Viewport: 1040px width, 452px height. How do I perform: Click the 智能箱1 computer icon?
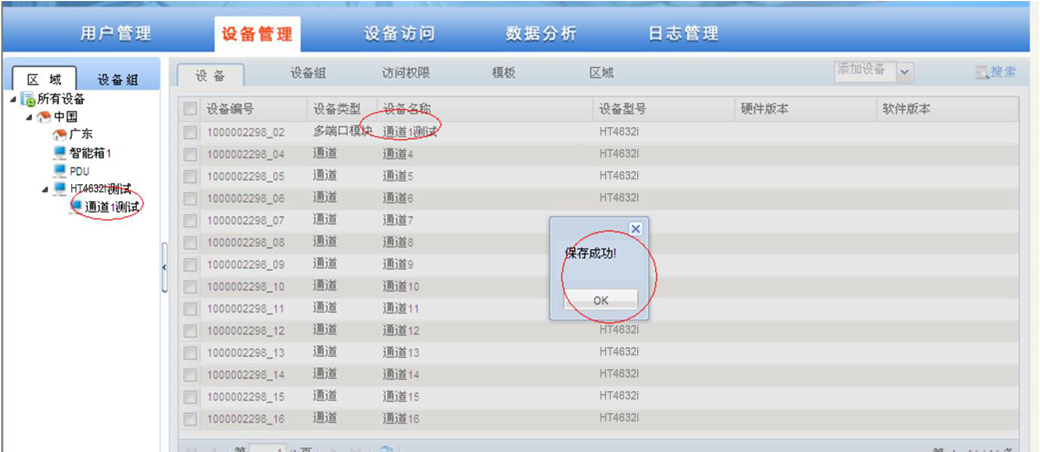coord(59,153)
